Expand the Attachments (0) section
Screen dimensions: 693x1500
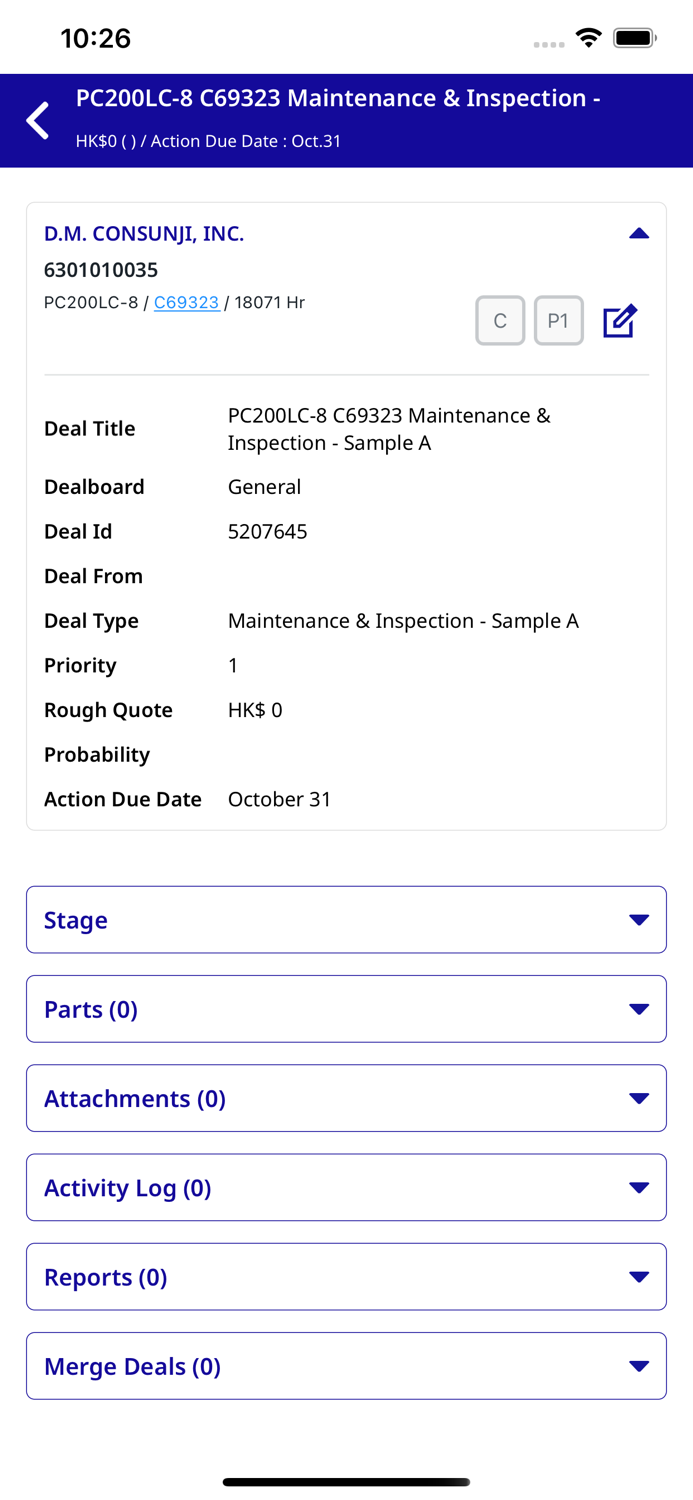click(639, 1098)
